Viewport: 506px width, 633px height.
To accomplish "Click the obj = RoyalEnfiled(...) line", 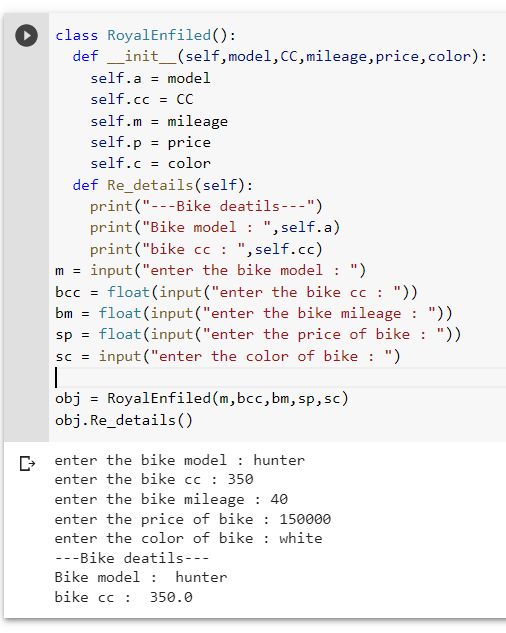I will click(x=202, y=399).
